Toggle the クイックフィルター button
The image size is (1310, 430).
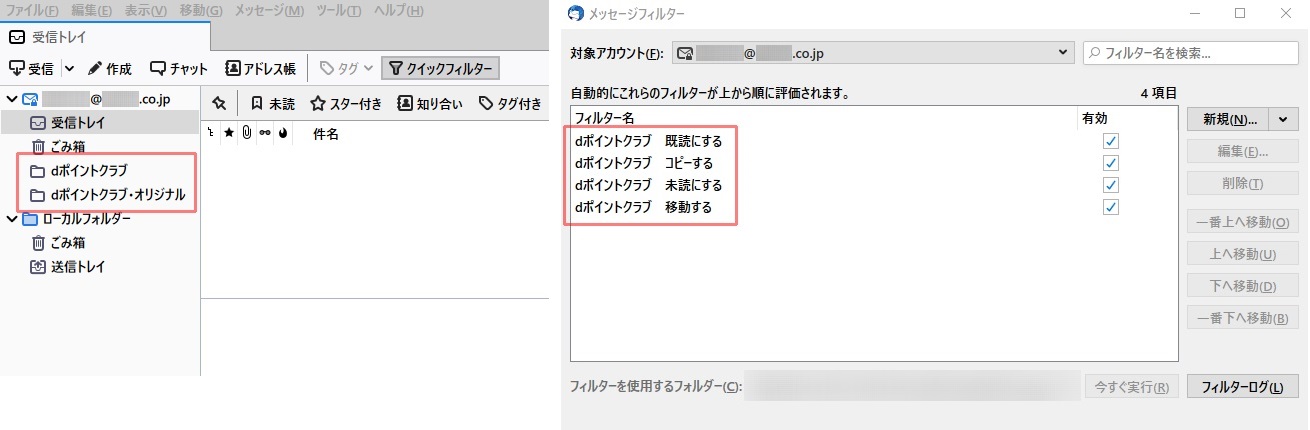440,69
